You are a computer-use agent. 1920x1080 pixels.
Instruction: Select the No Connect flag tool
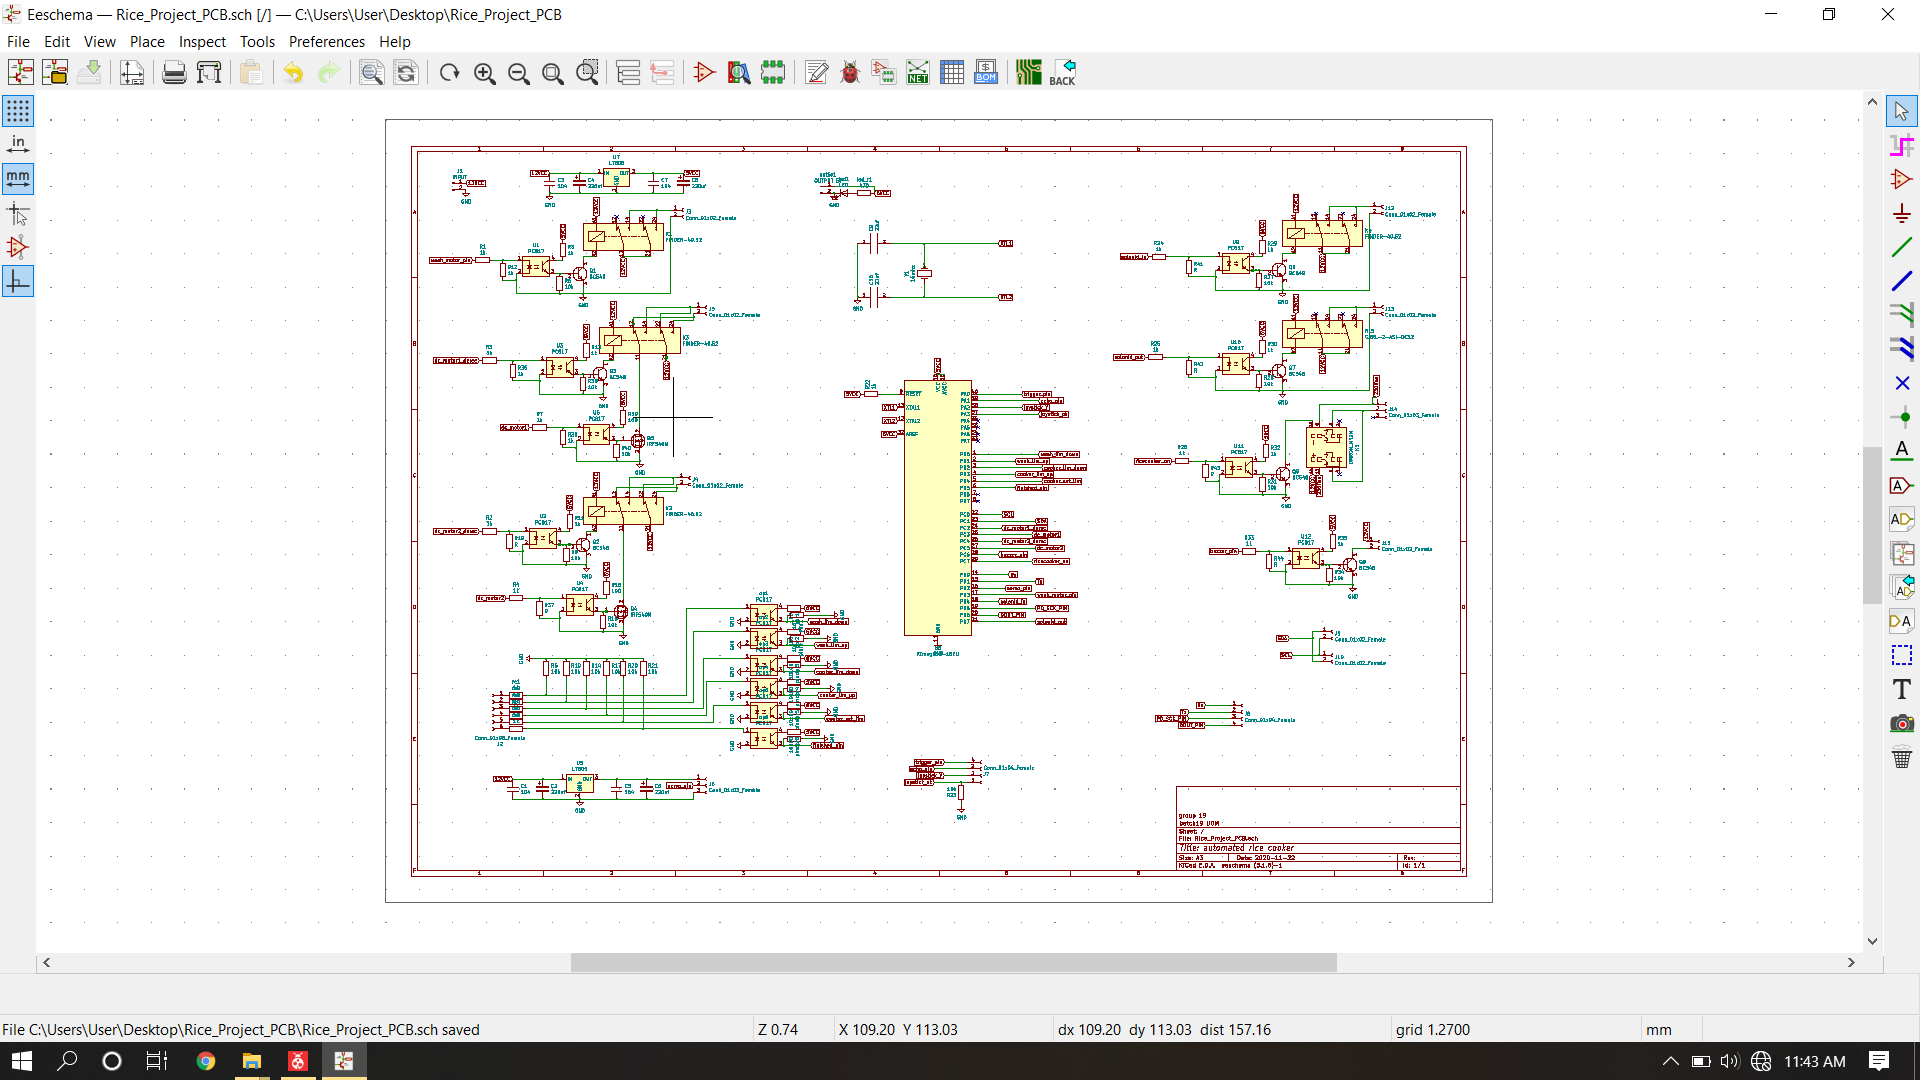click(x=1902, y=383)
